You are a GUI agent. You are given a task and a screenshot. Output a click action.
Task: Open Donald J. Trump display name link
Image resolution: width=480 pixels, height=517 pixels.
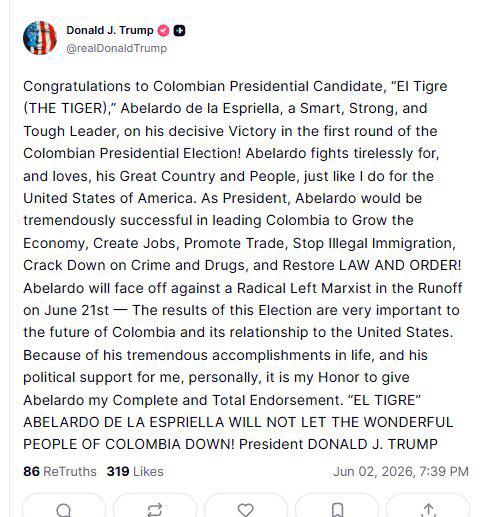coord(110,30)
